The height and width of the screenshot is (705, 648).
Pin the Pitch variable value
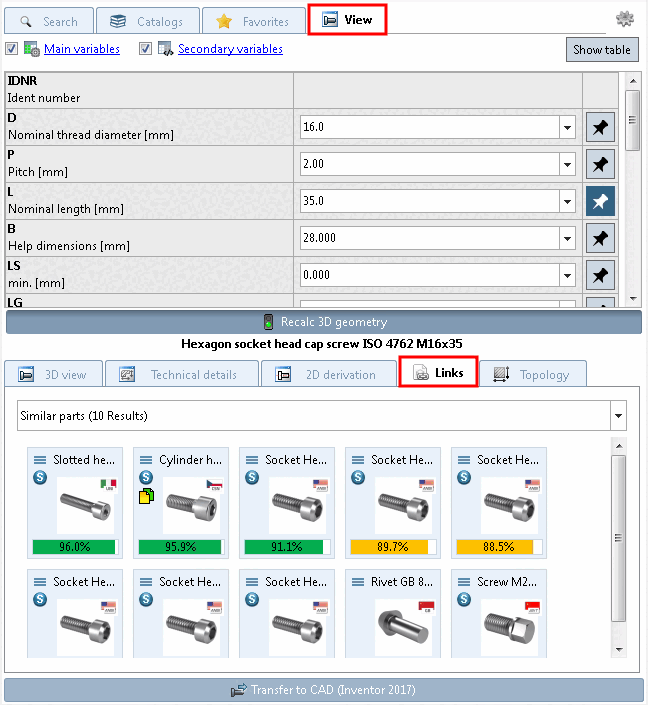[x=600, y=164]
